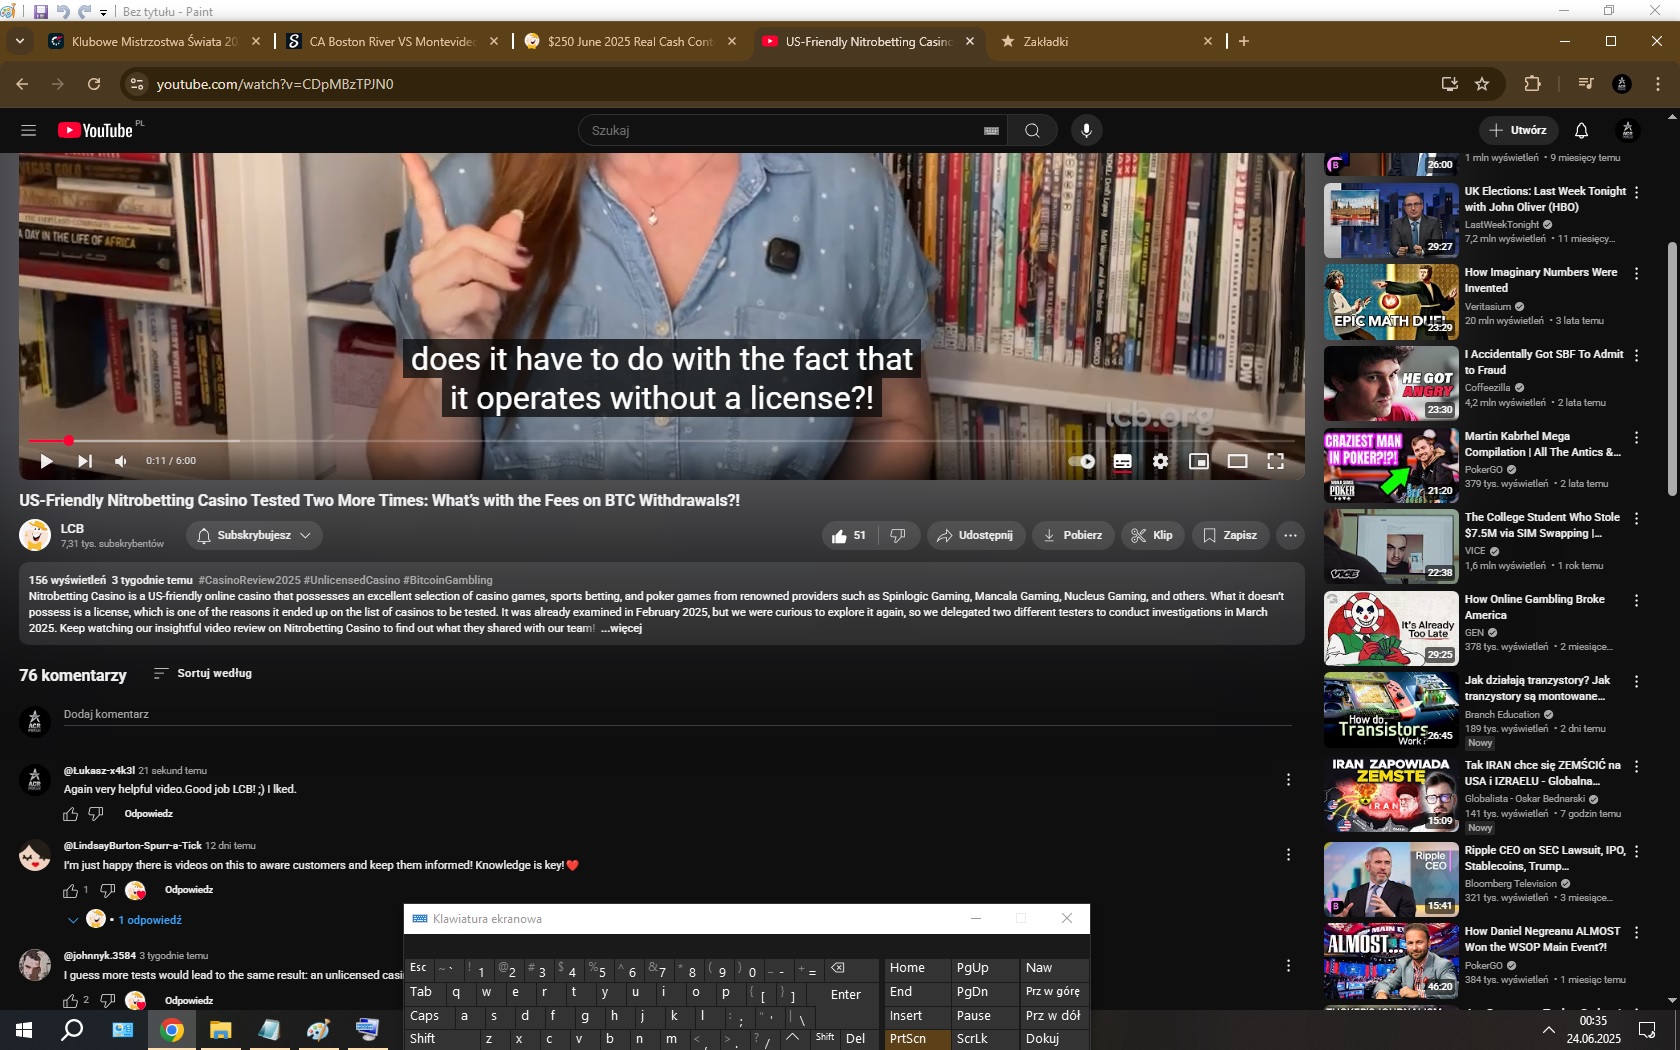Reply to LindsayBurton comment via Odpowiedz
The height and width of the screenshot is (1050, 1680).
(x=189, y=890)
